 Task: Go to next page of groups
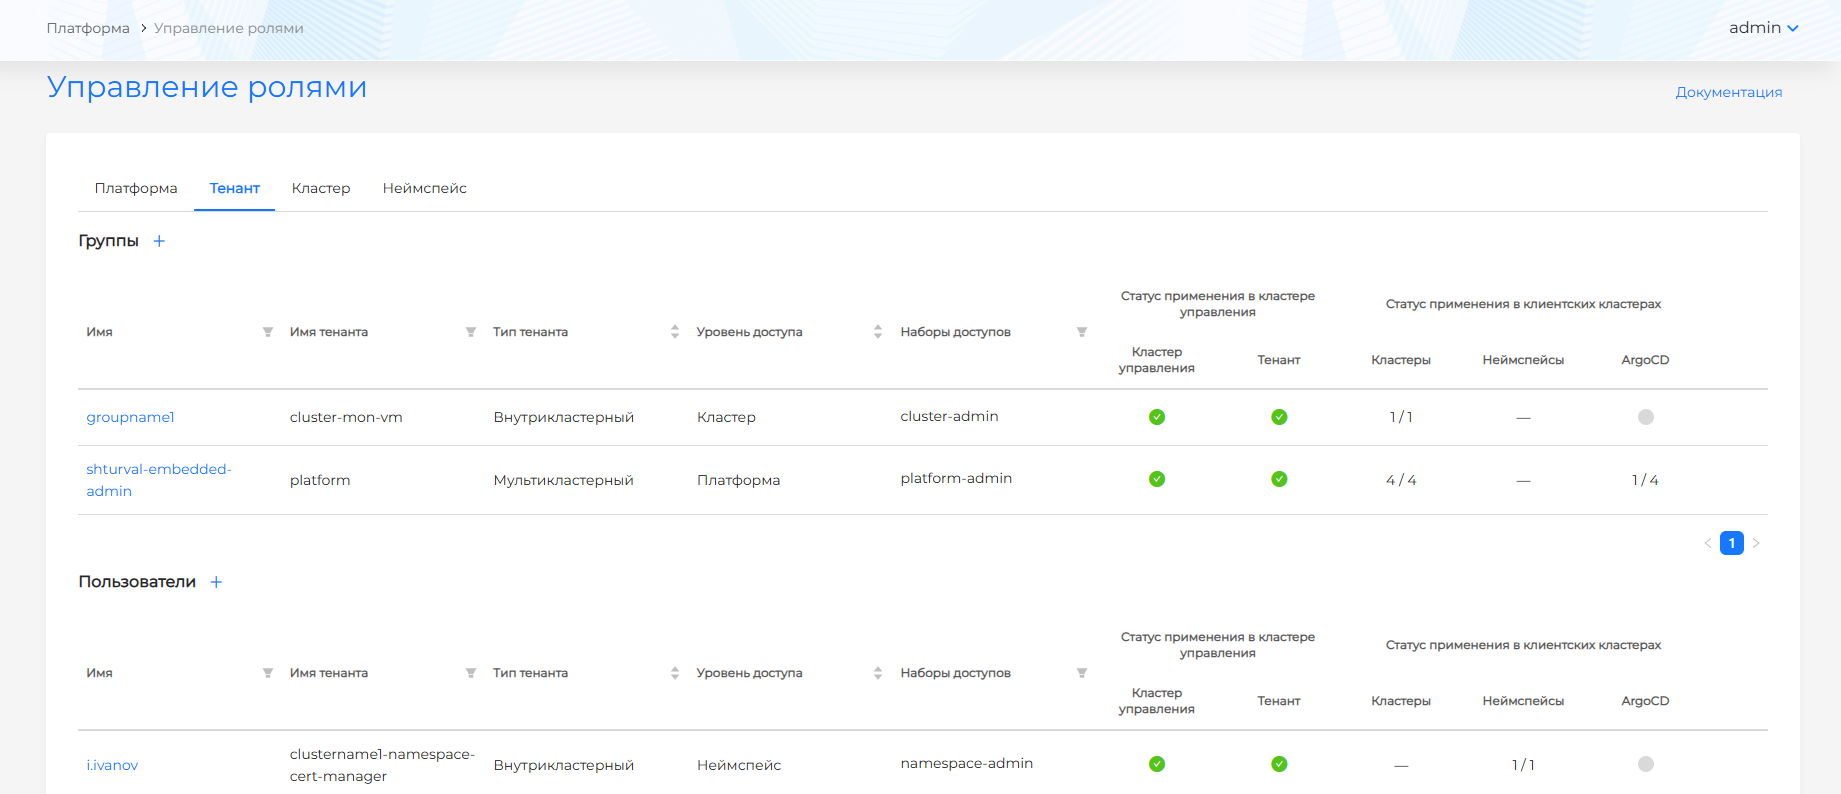click(1756, 543)
